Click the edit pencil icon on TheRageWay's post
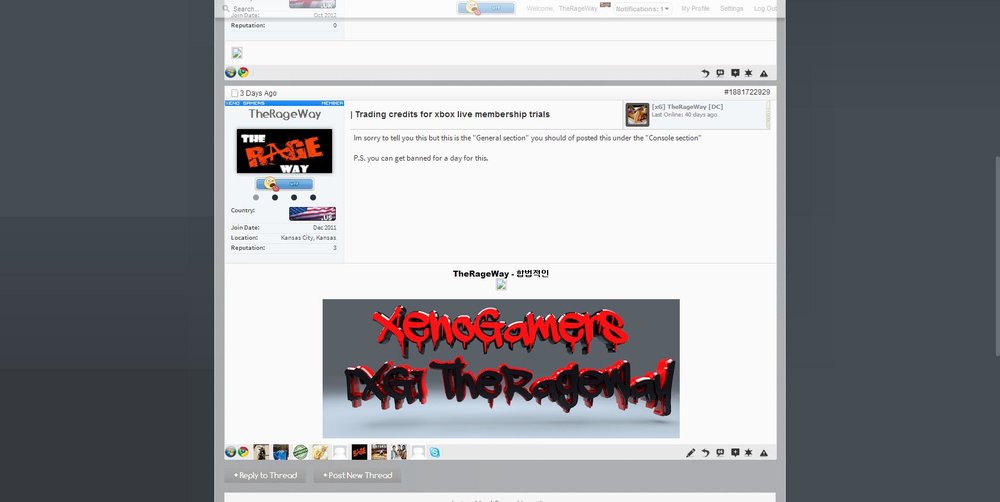 690,453
